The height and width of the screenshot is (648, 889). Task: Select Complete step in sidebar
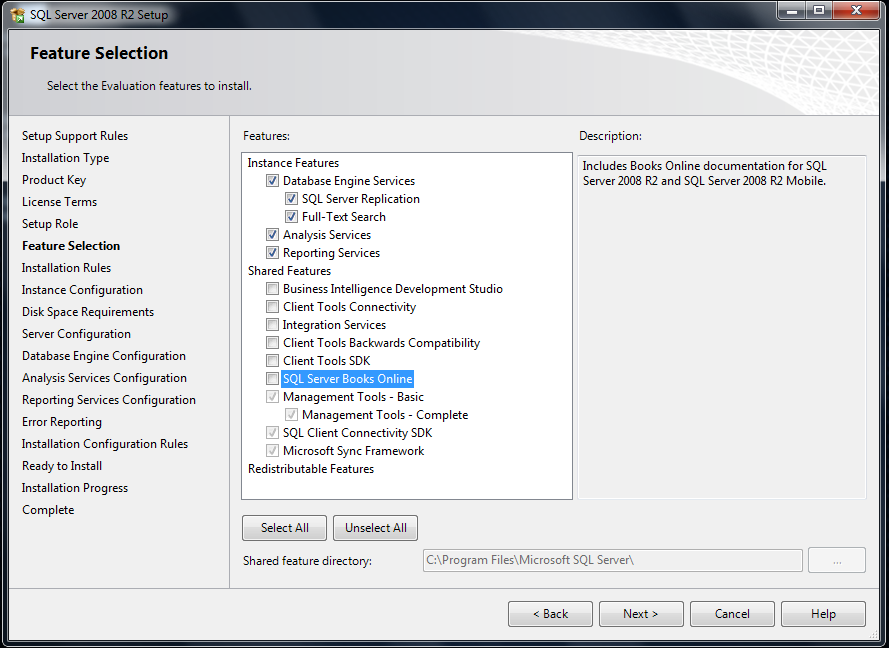(48, 510)
